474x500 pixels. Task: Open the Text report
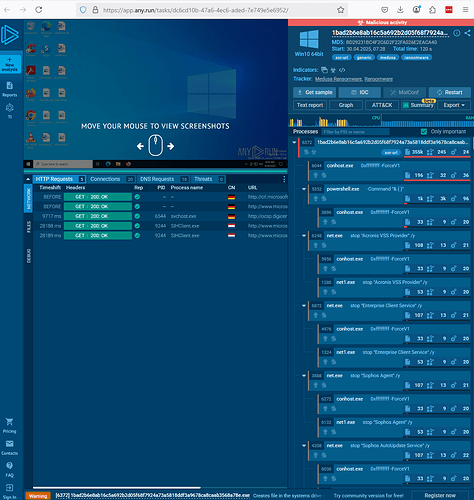(x=310, y=105)
